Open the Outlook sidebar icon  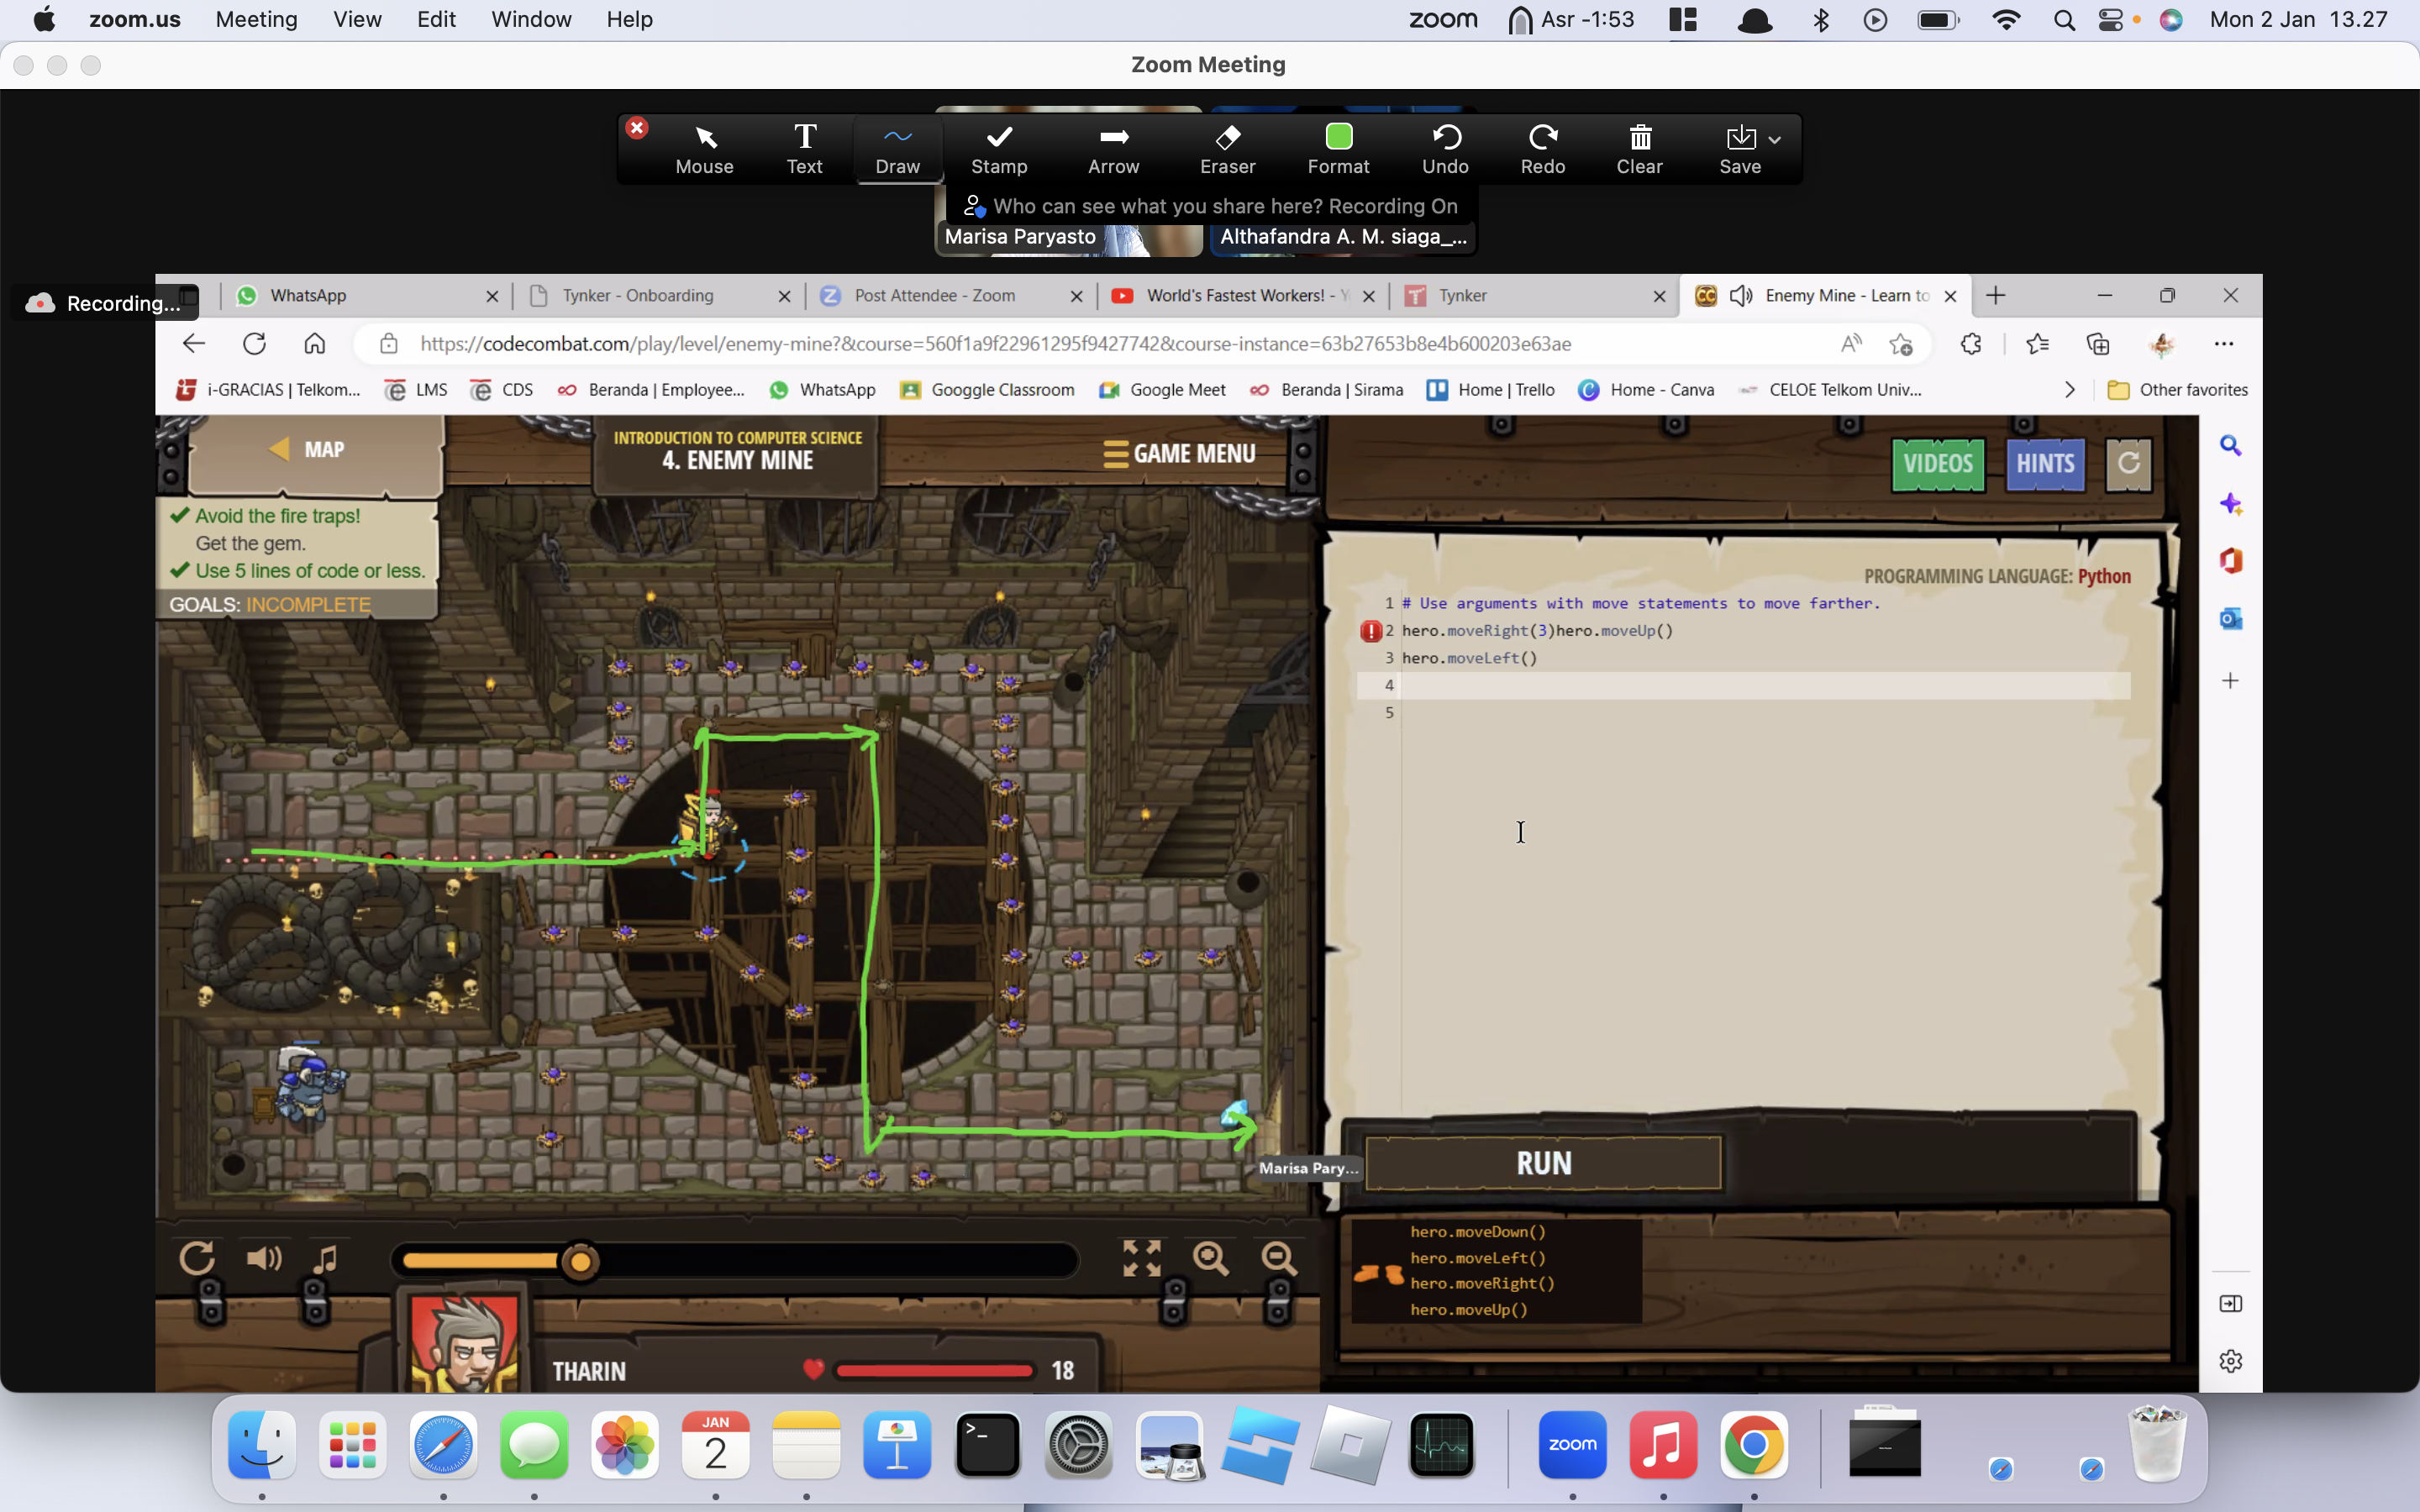2230,619
